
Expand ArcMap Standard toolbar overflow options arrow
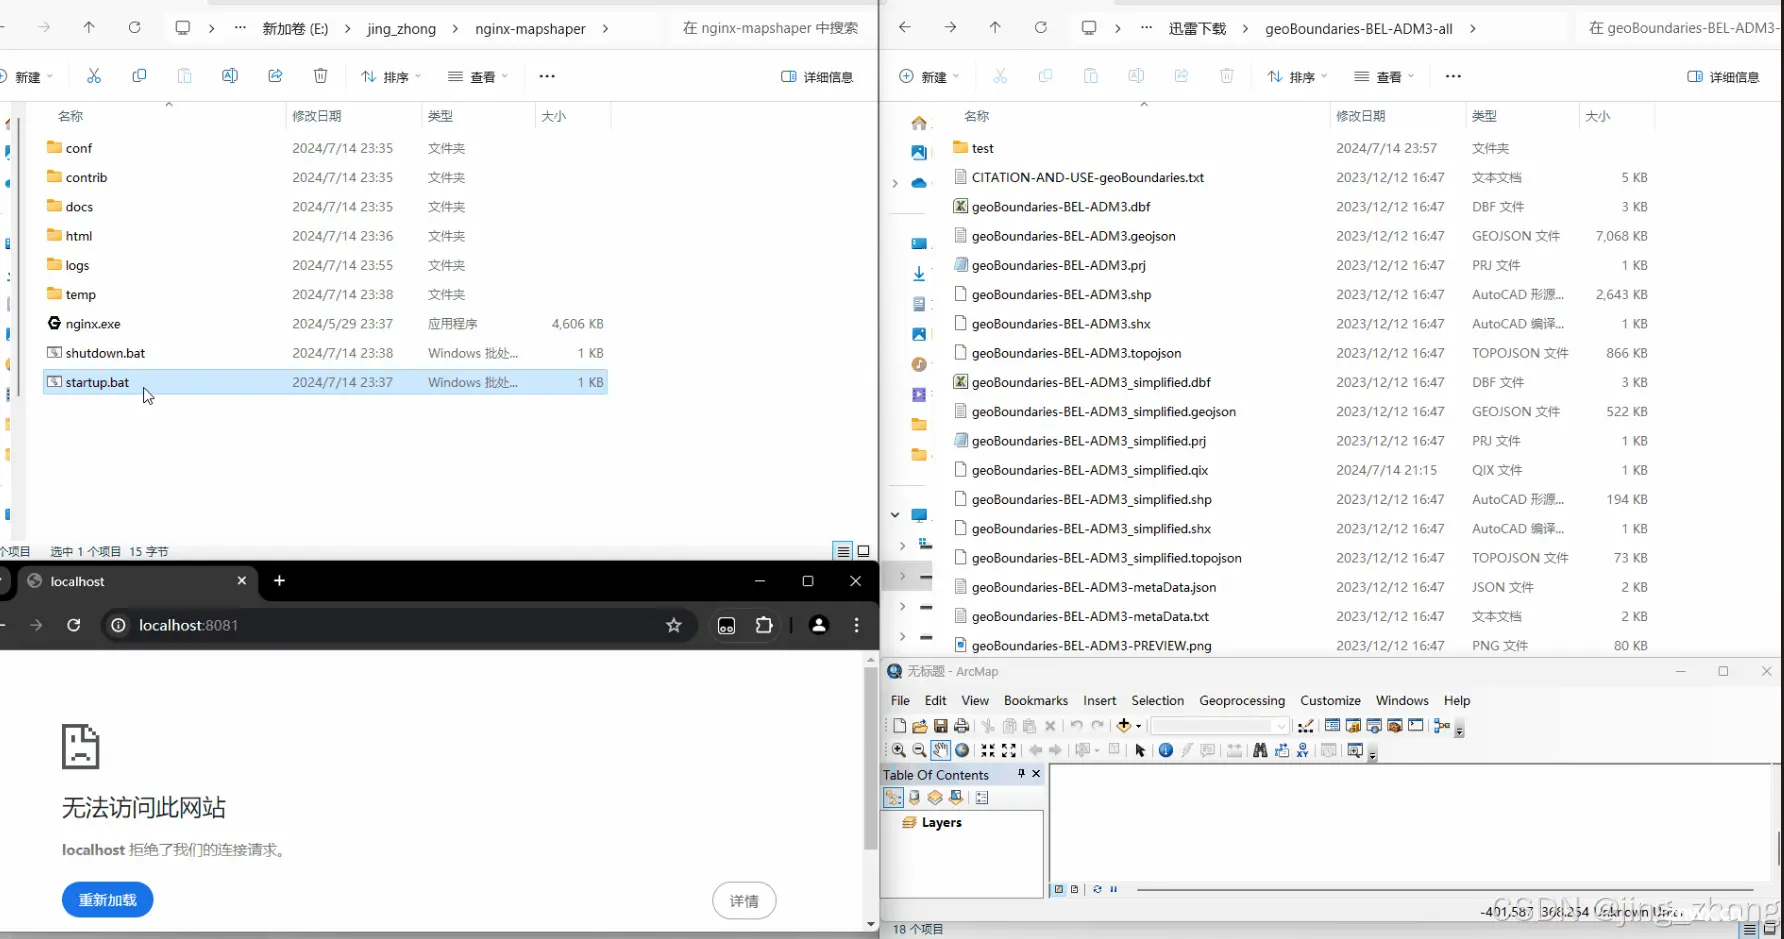tap(1459, 731)
